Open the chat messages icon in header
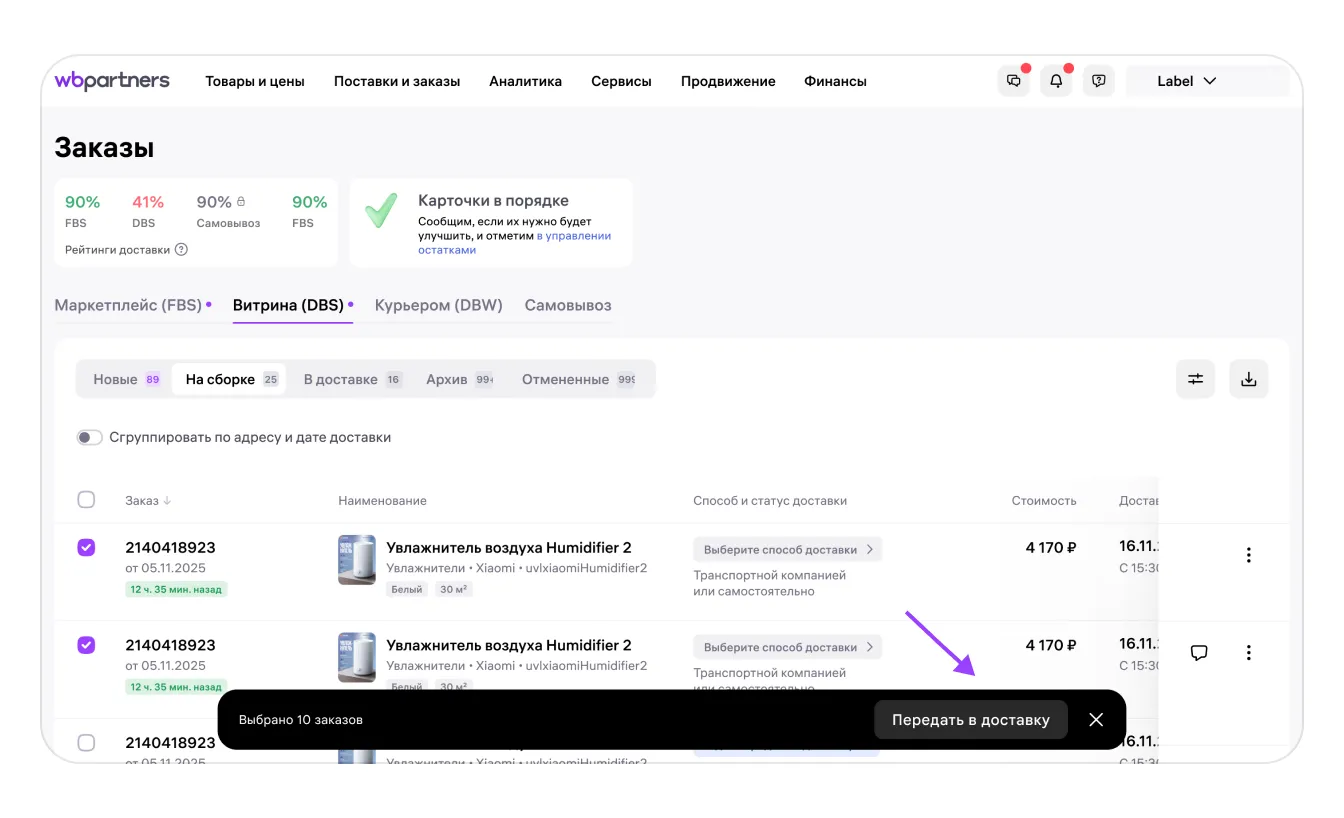Image resolution: width=1344 pixels, height=818 pixels. [x=1014, y=81]
